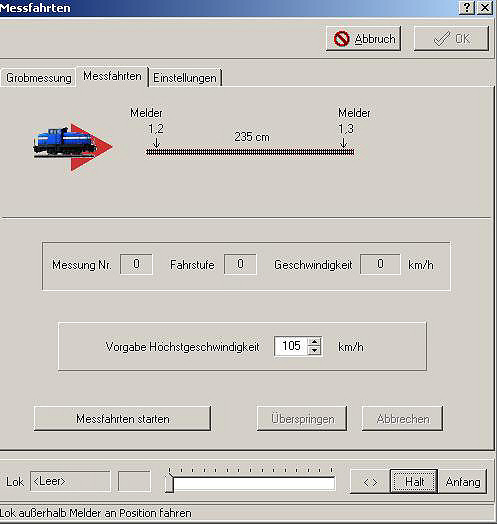Click the speed slider handle
Viewport: 497px width, 524px height.
[170, 482]
